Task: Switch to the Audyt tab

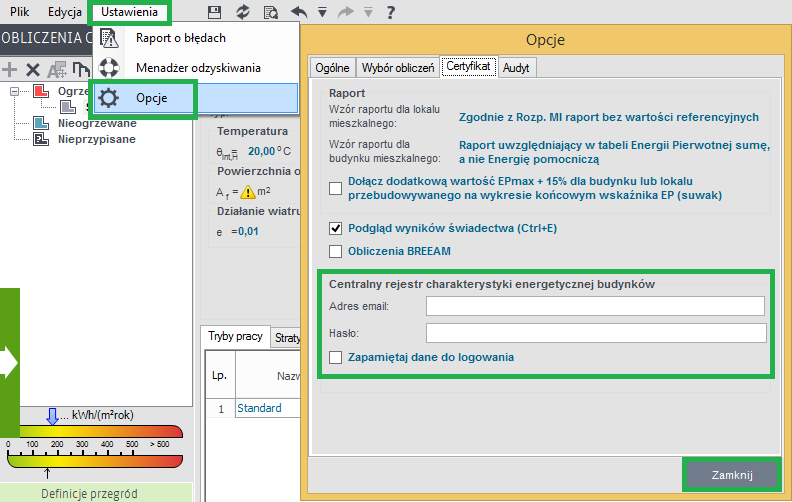Action: coord(516,68)
